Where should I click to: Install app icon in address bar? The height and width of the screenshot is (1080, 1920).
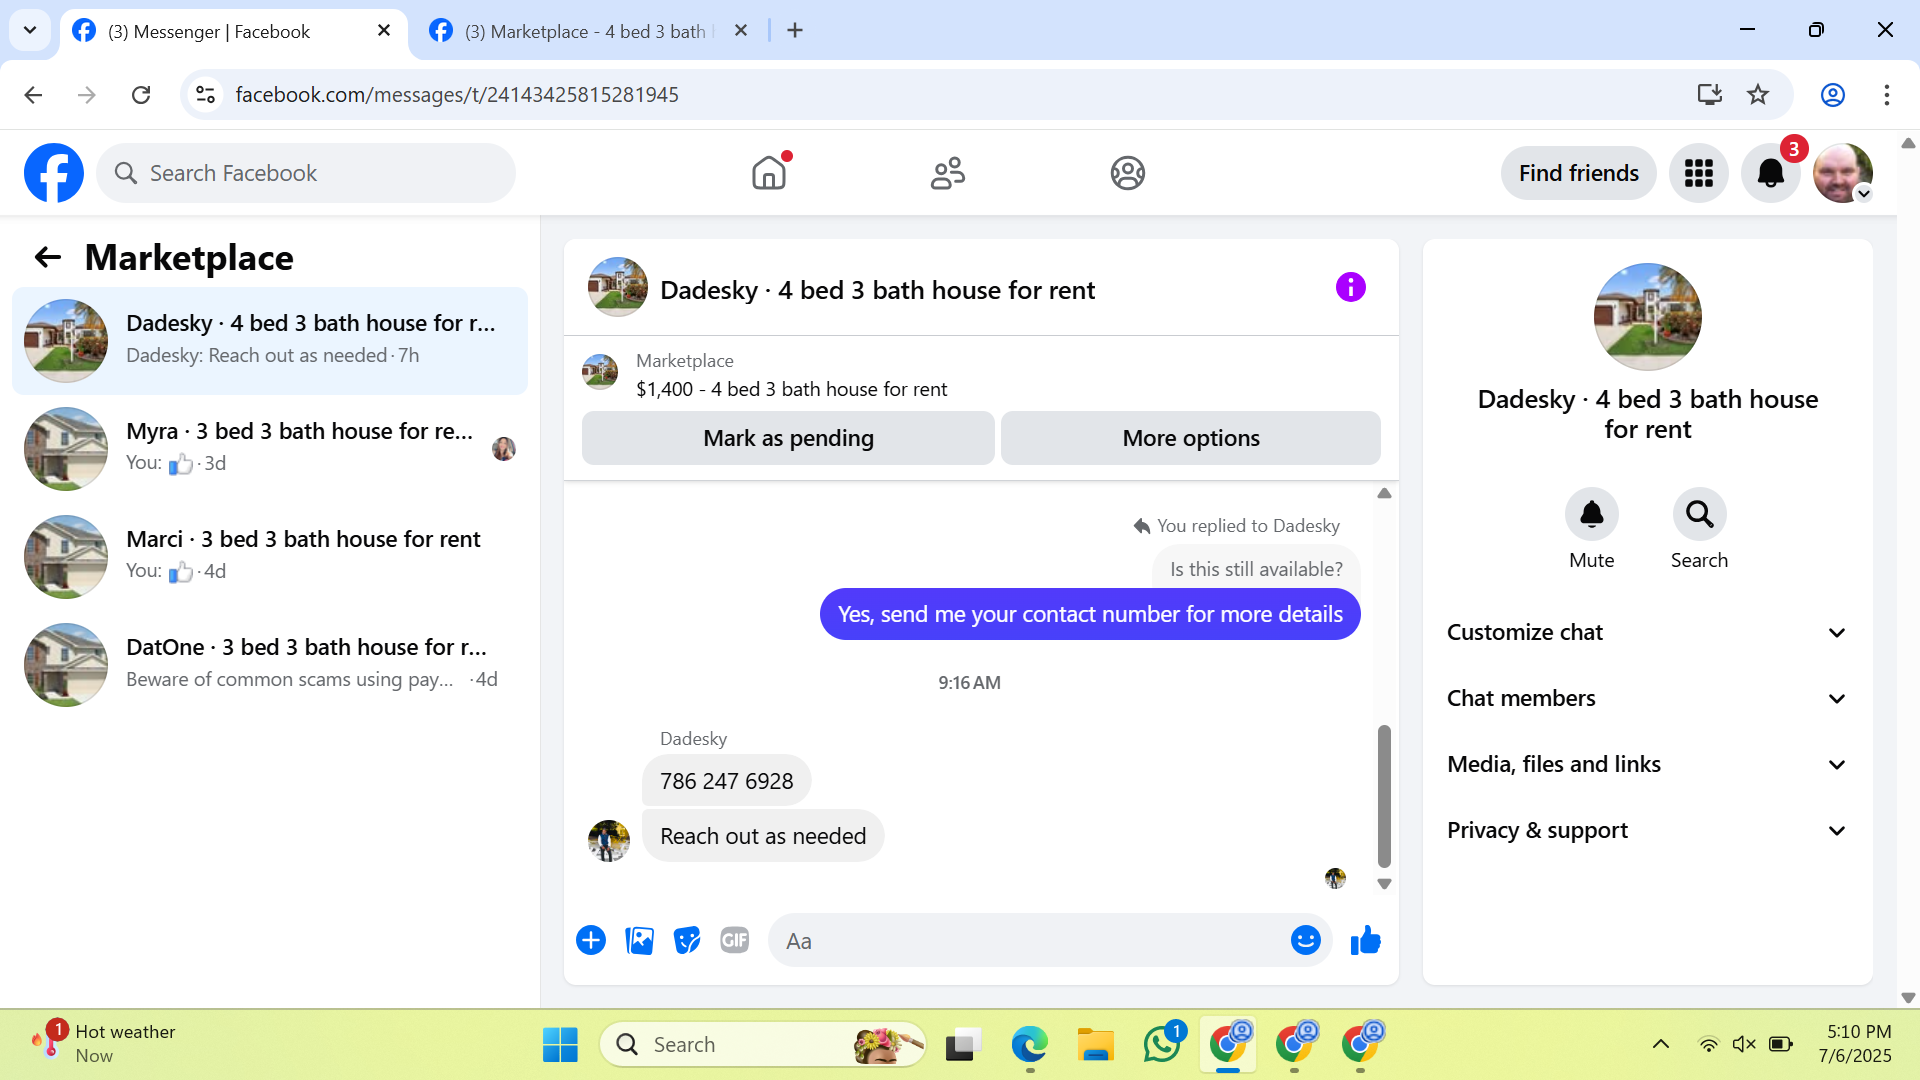(x=1709, y=95)
